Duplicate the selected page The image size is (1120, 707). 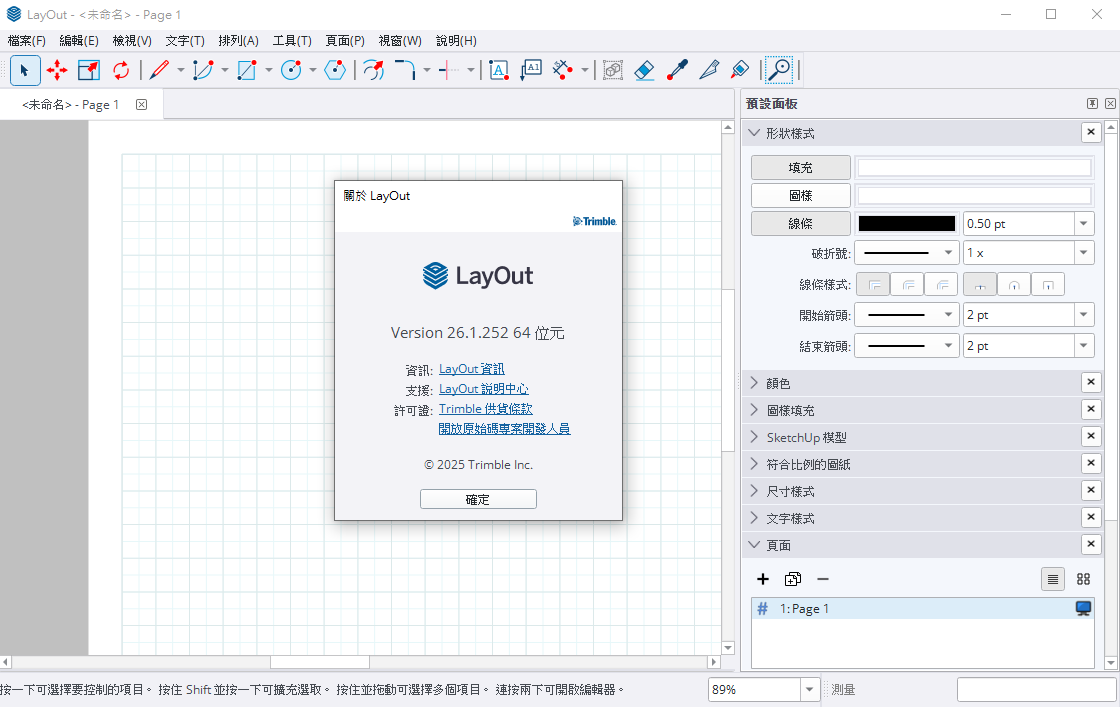click(793, 579)
